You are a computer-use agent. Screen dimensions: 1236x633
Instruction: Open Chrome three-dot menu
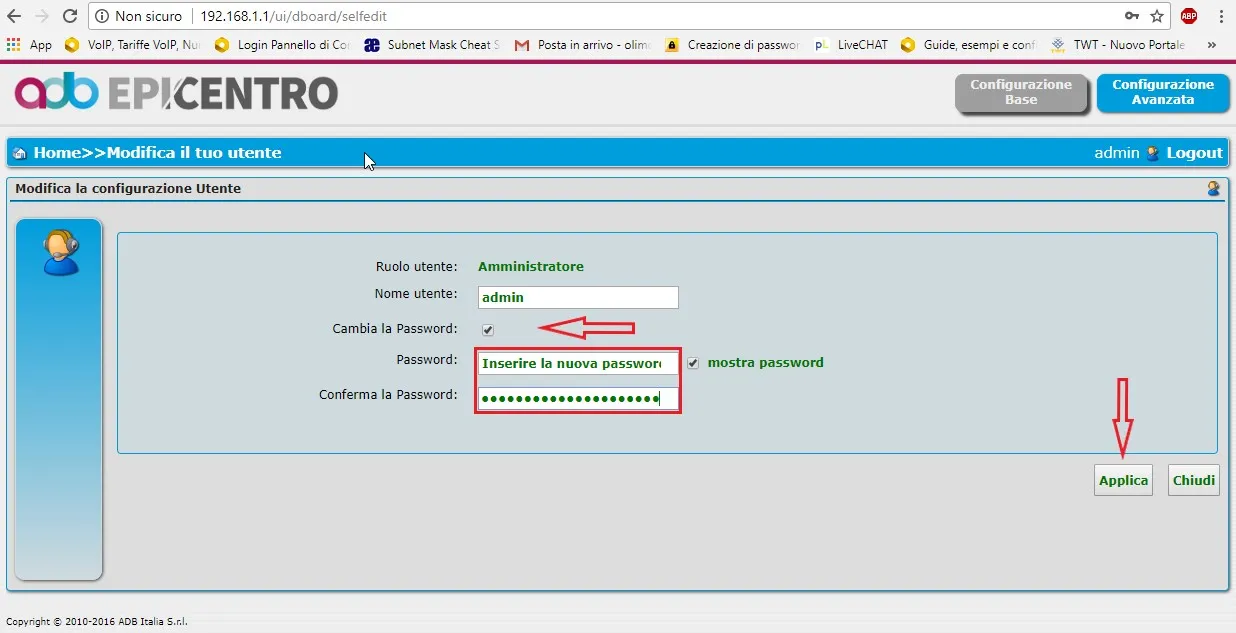(1221, 16)
